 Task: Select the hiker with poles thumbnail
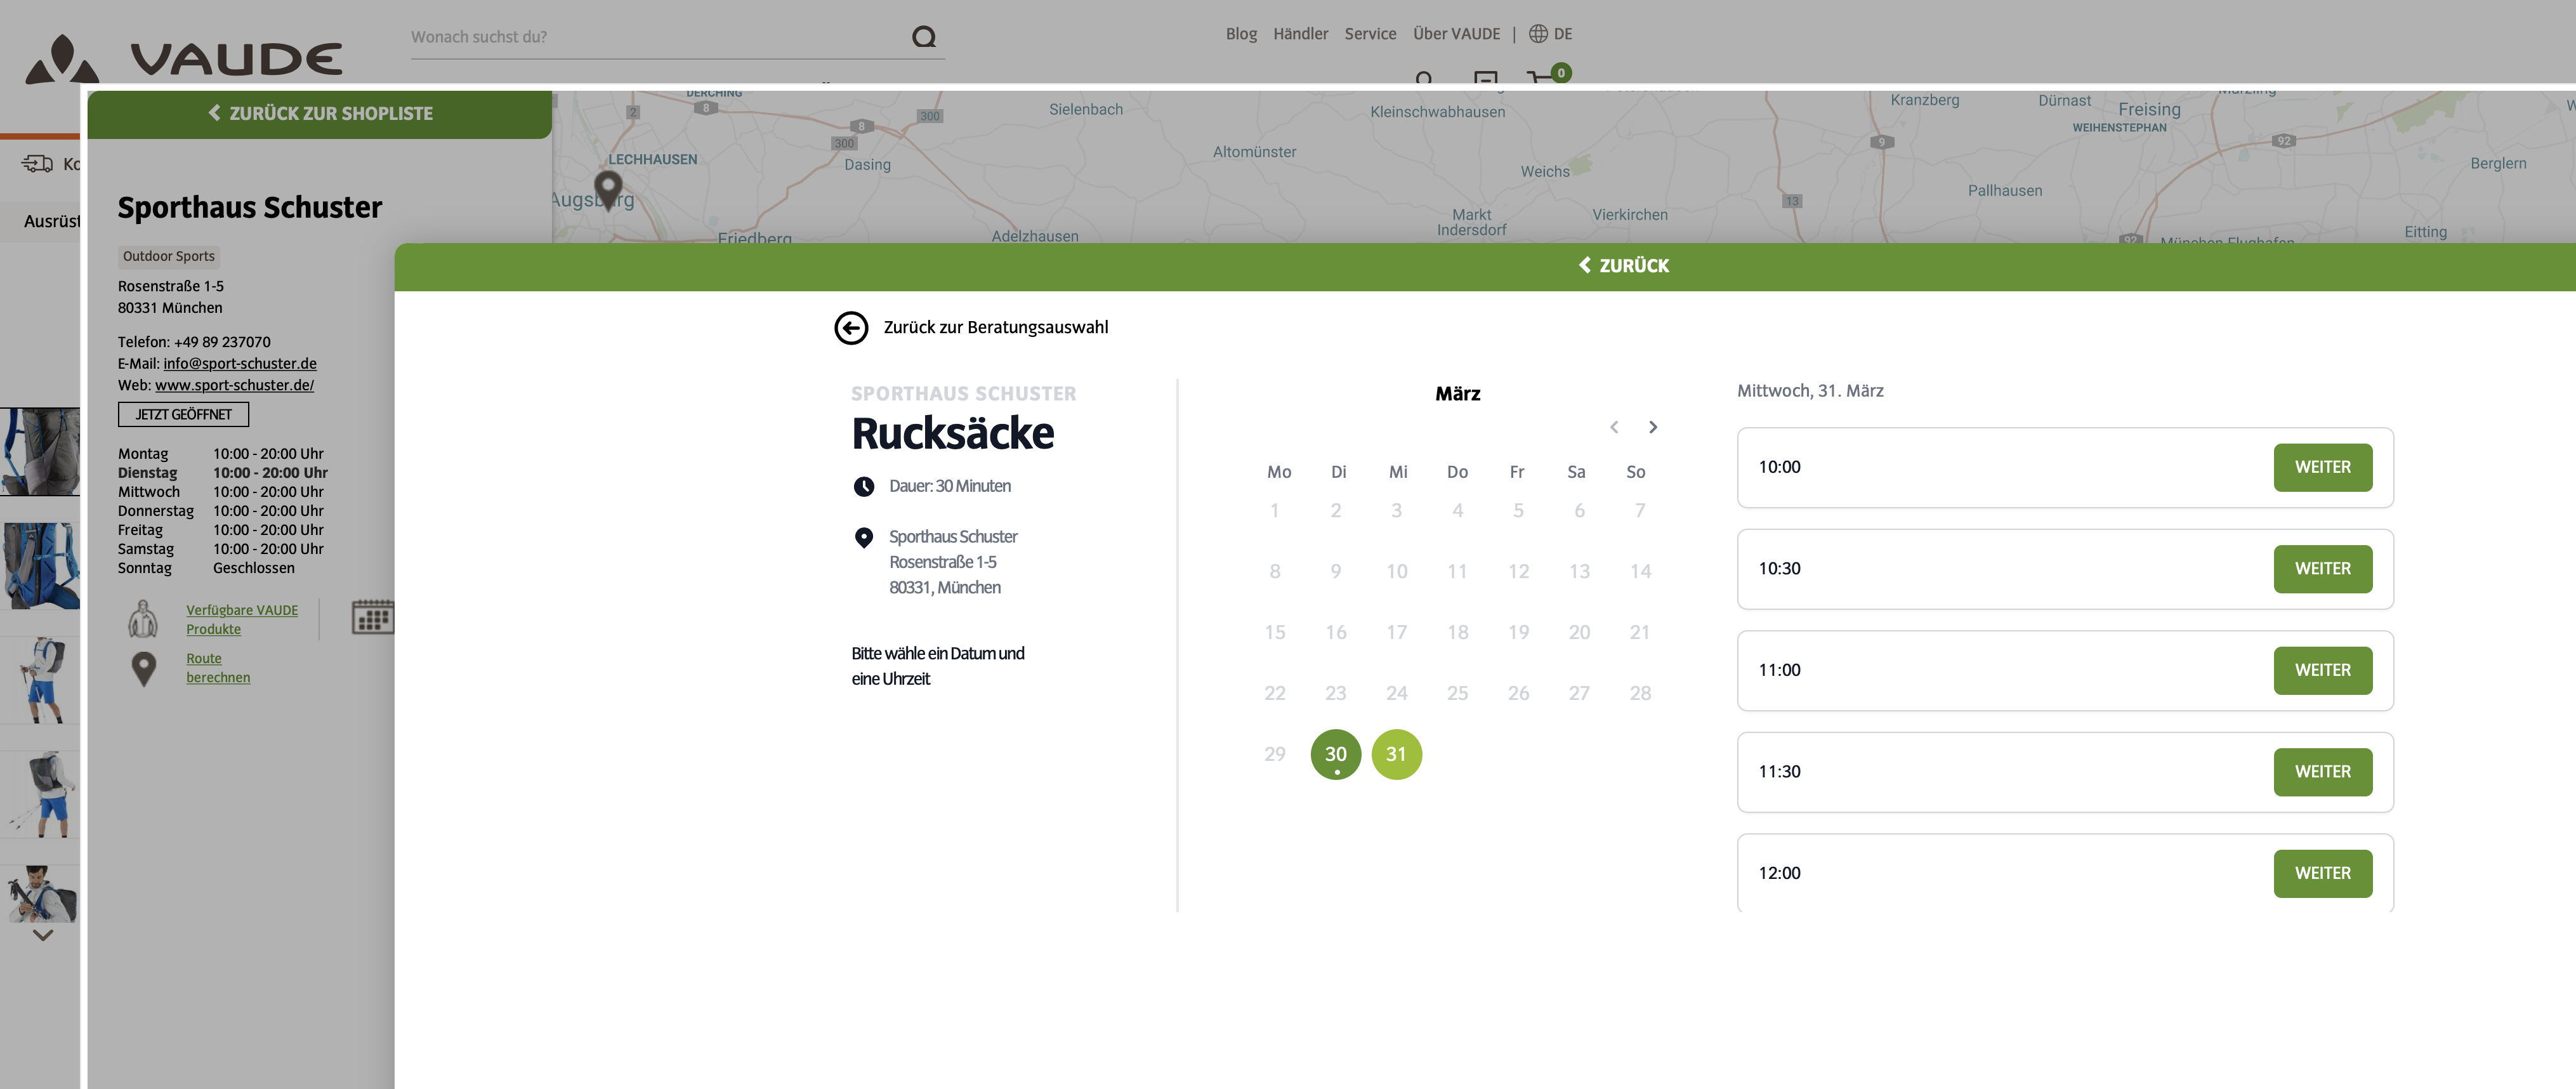[40, 794]
